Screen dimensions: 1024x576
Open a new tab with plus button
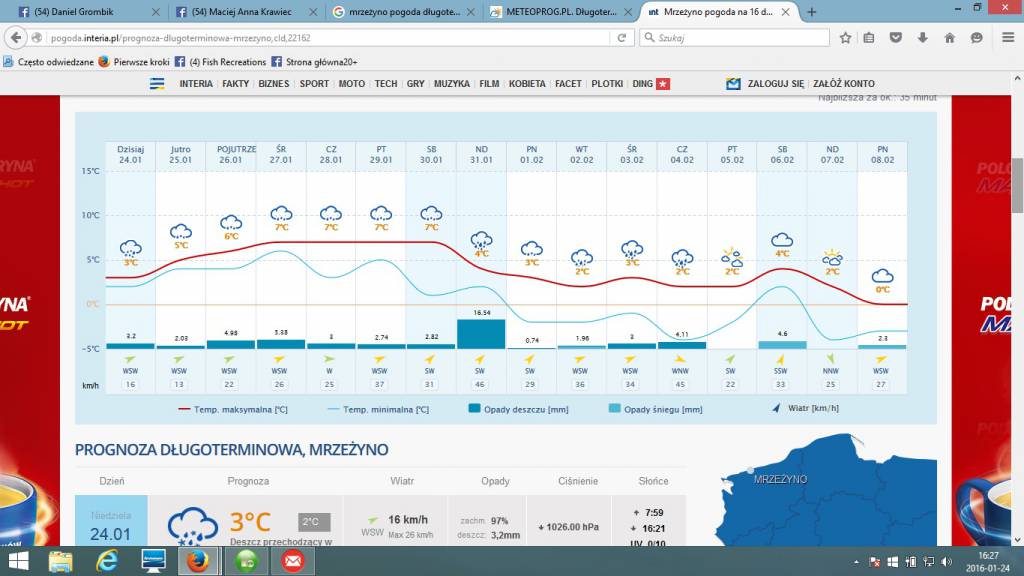(812, 12)
